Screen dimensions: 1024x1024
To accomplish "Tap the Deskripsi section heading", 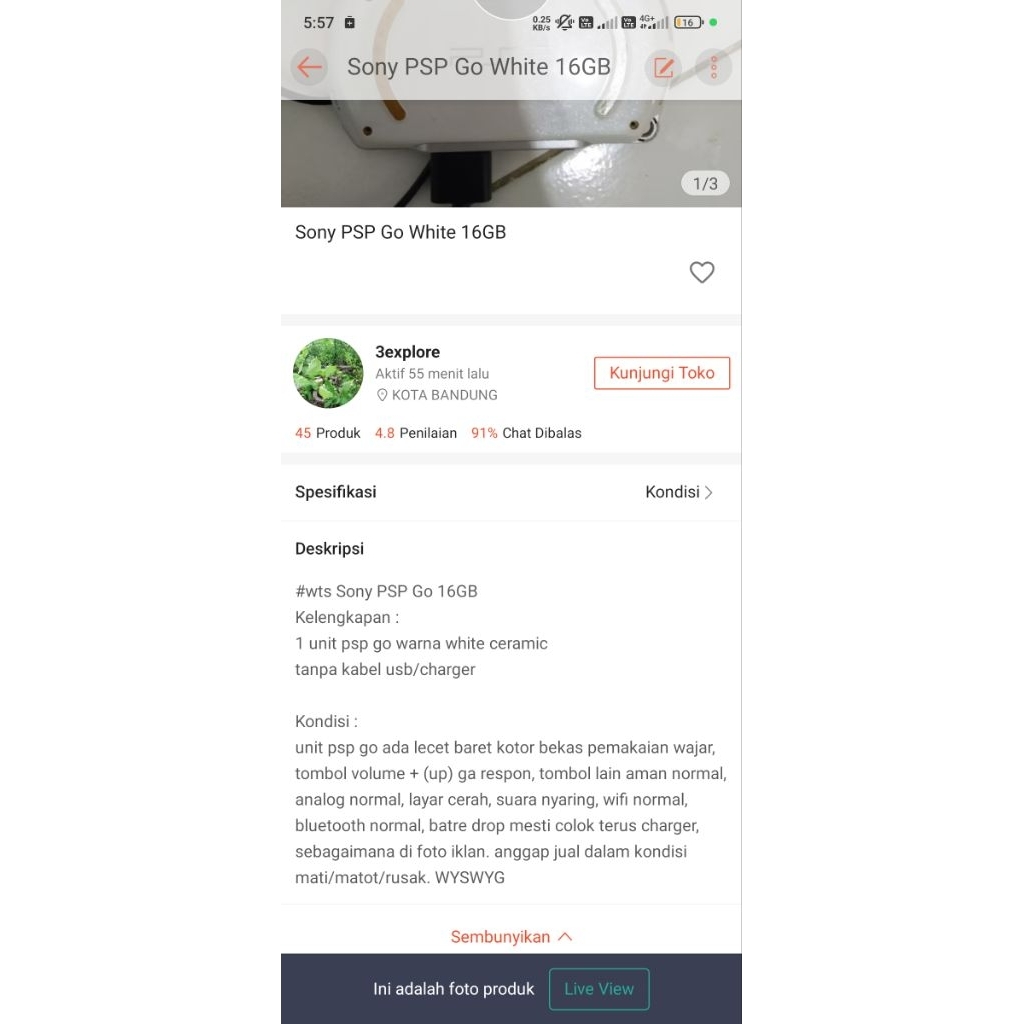I will tap(329, 549).
